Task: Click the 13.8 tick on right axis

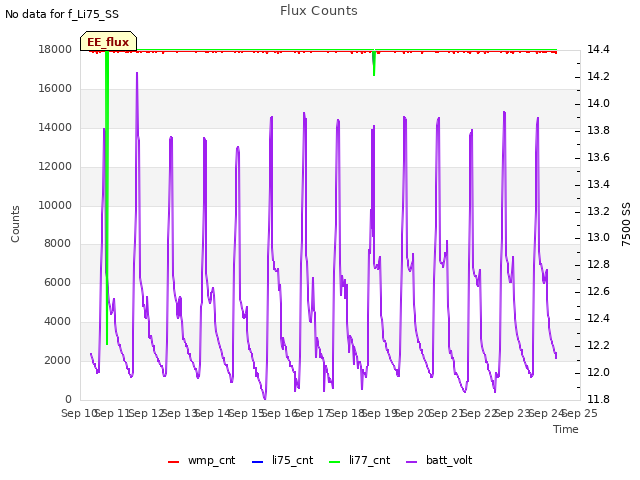Action: [598, 130]
